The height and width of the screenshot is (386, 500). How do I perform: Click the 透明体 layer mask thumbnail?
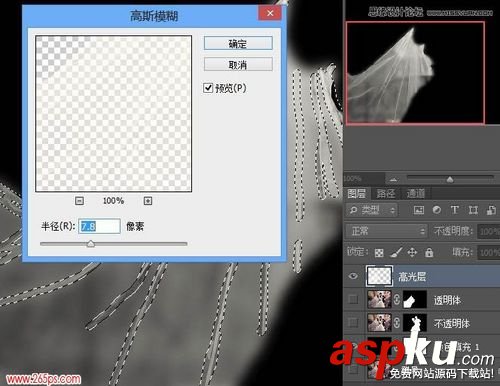(415, 299)
